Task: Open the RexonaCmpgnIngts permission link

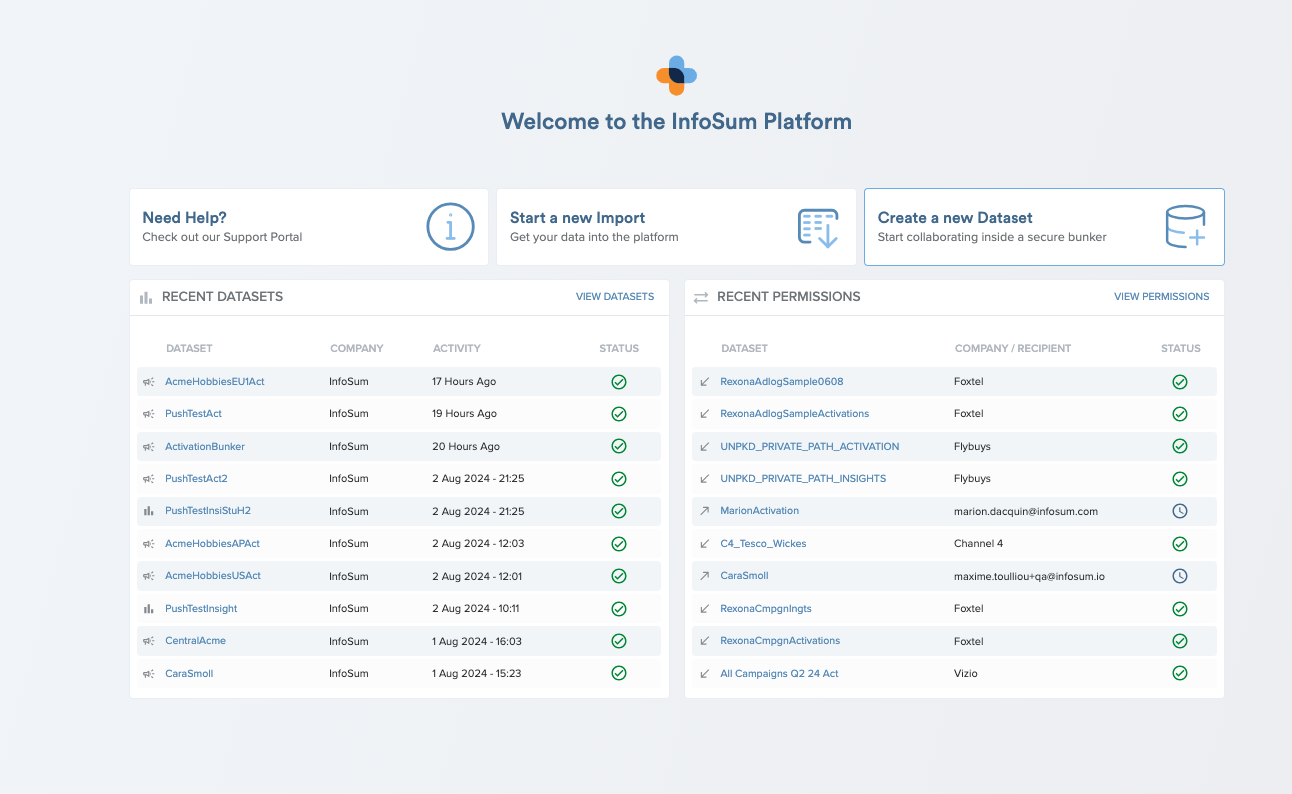Action: pyautogui.click(x=766, y=608)
